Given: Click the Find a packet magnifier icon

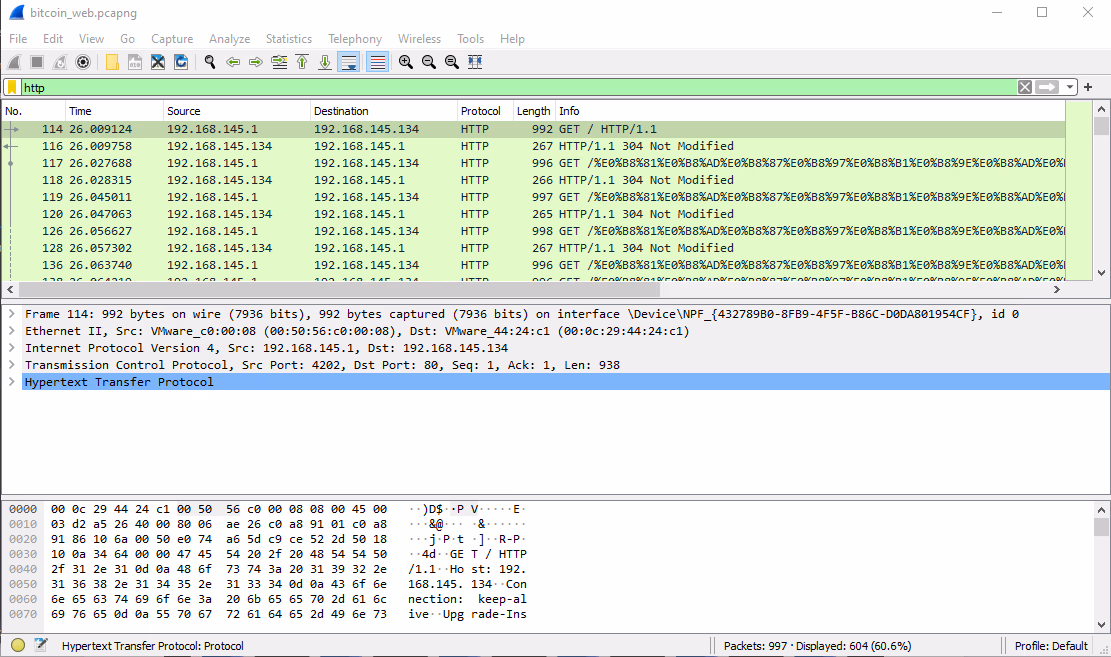Looking at the screenshot, I should (210, 62).
